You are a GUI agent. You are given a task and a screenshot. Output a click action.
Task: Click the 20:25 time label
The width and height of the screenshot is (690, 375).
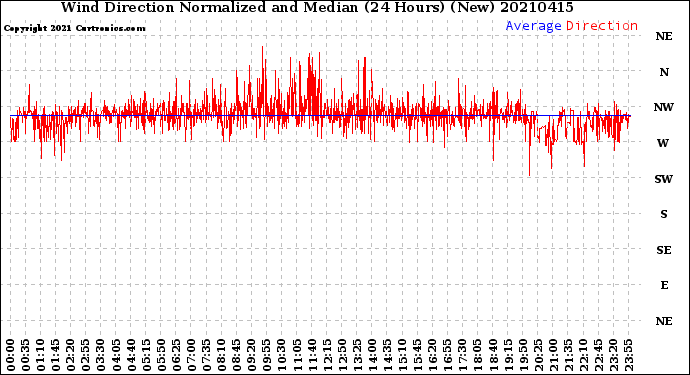[x=538, y=355]
